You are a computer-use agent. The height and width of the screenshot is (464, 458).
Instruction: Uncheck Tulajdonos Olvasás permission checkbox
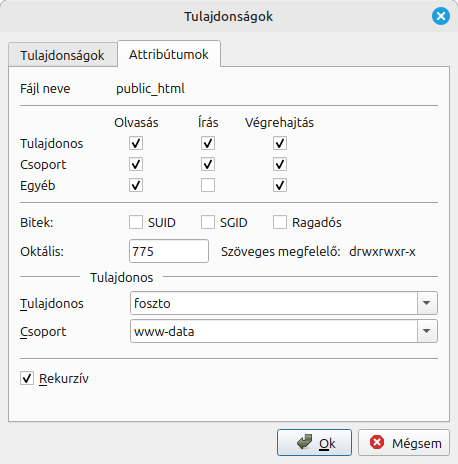[x=136, y=143]
